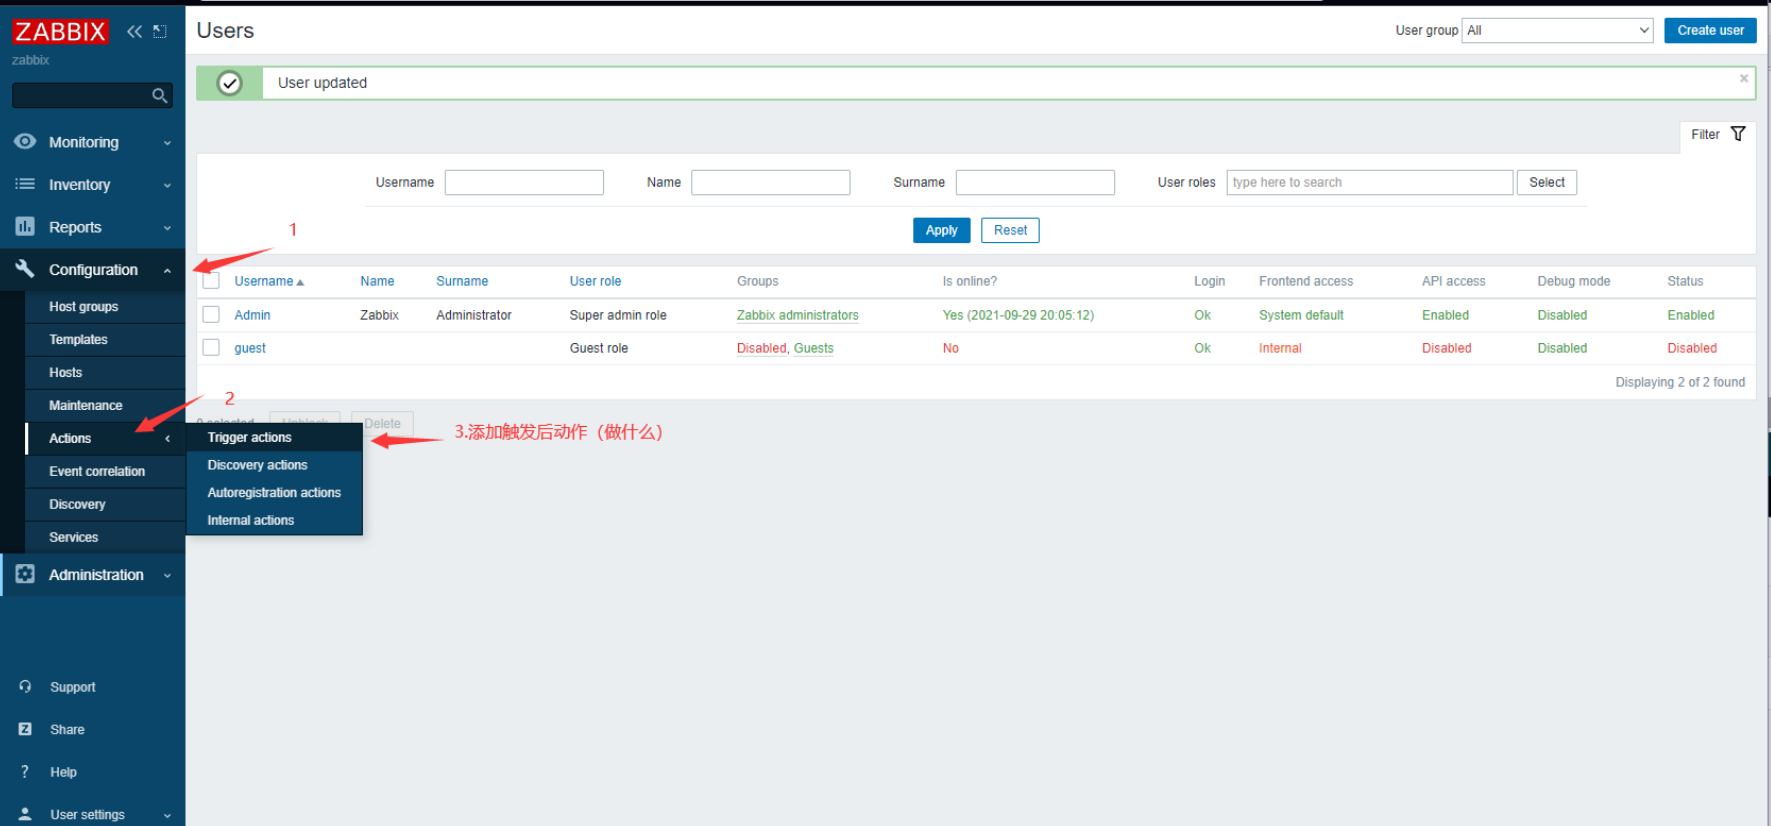Viewport: 1771px width, 826px height.
Task: Open Host groups in Configuration
Action: 84,306
